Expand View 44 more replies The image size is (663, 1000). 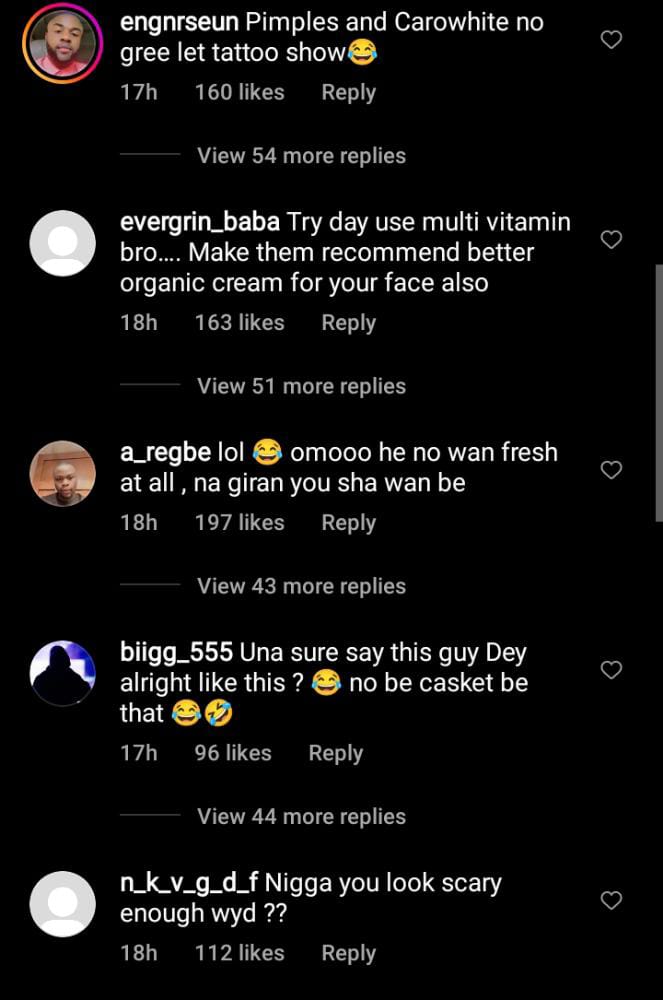[301, 816]
